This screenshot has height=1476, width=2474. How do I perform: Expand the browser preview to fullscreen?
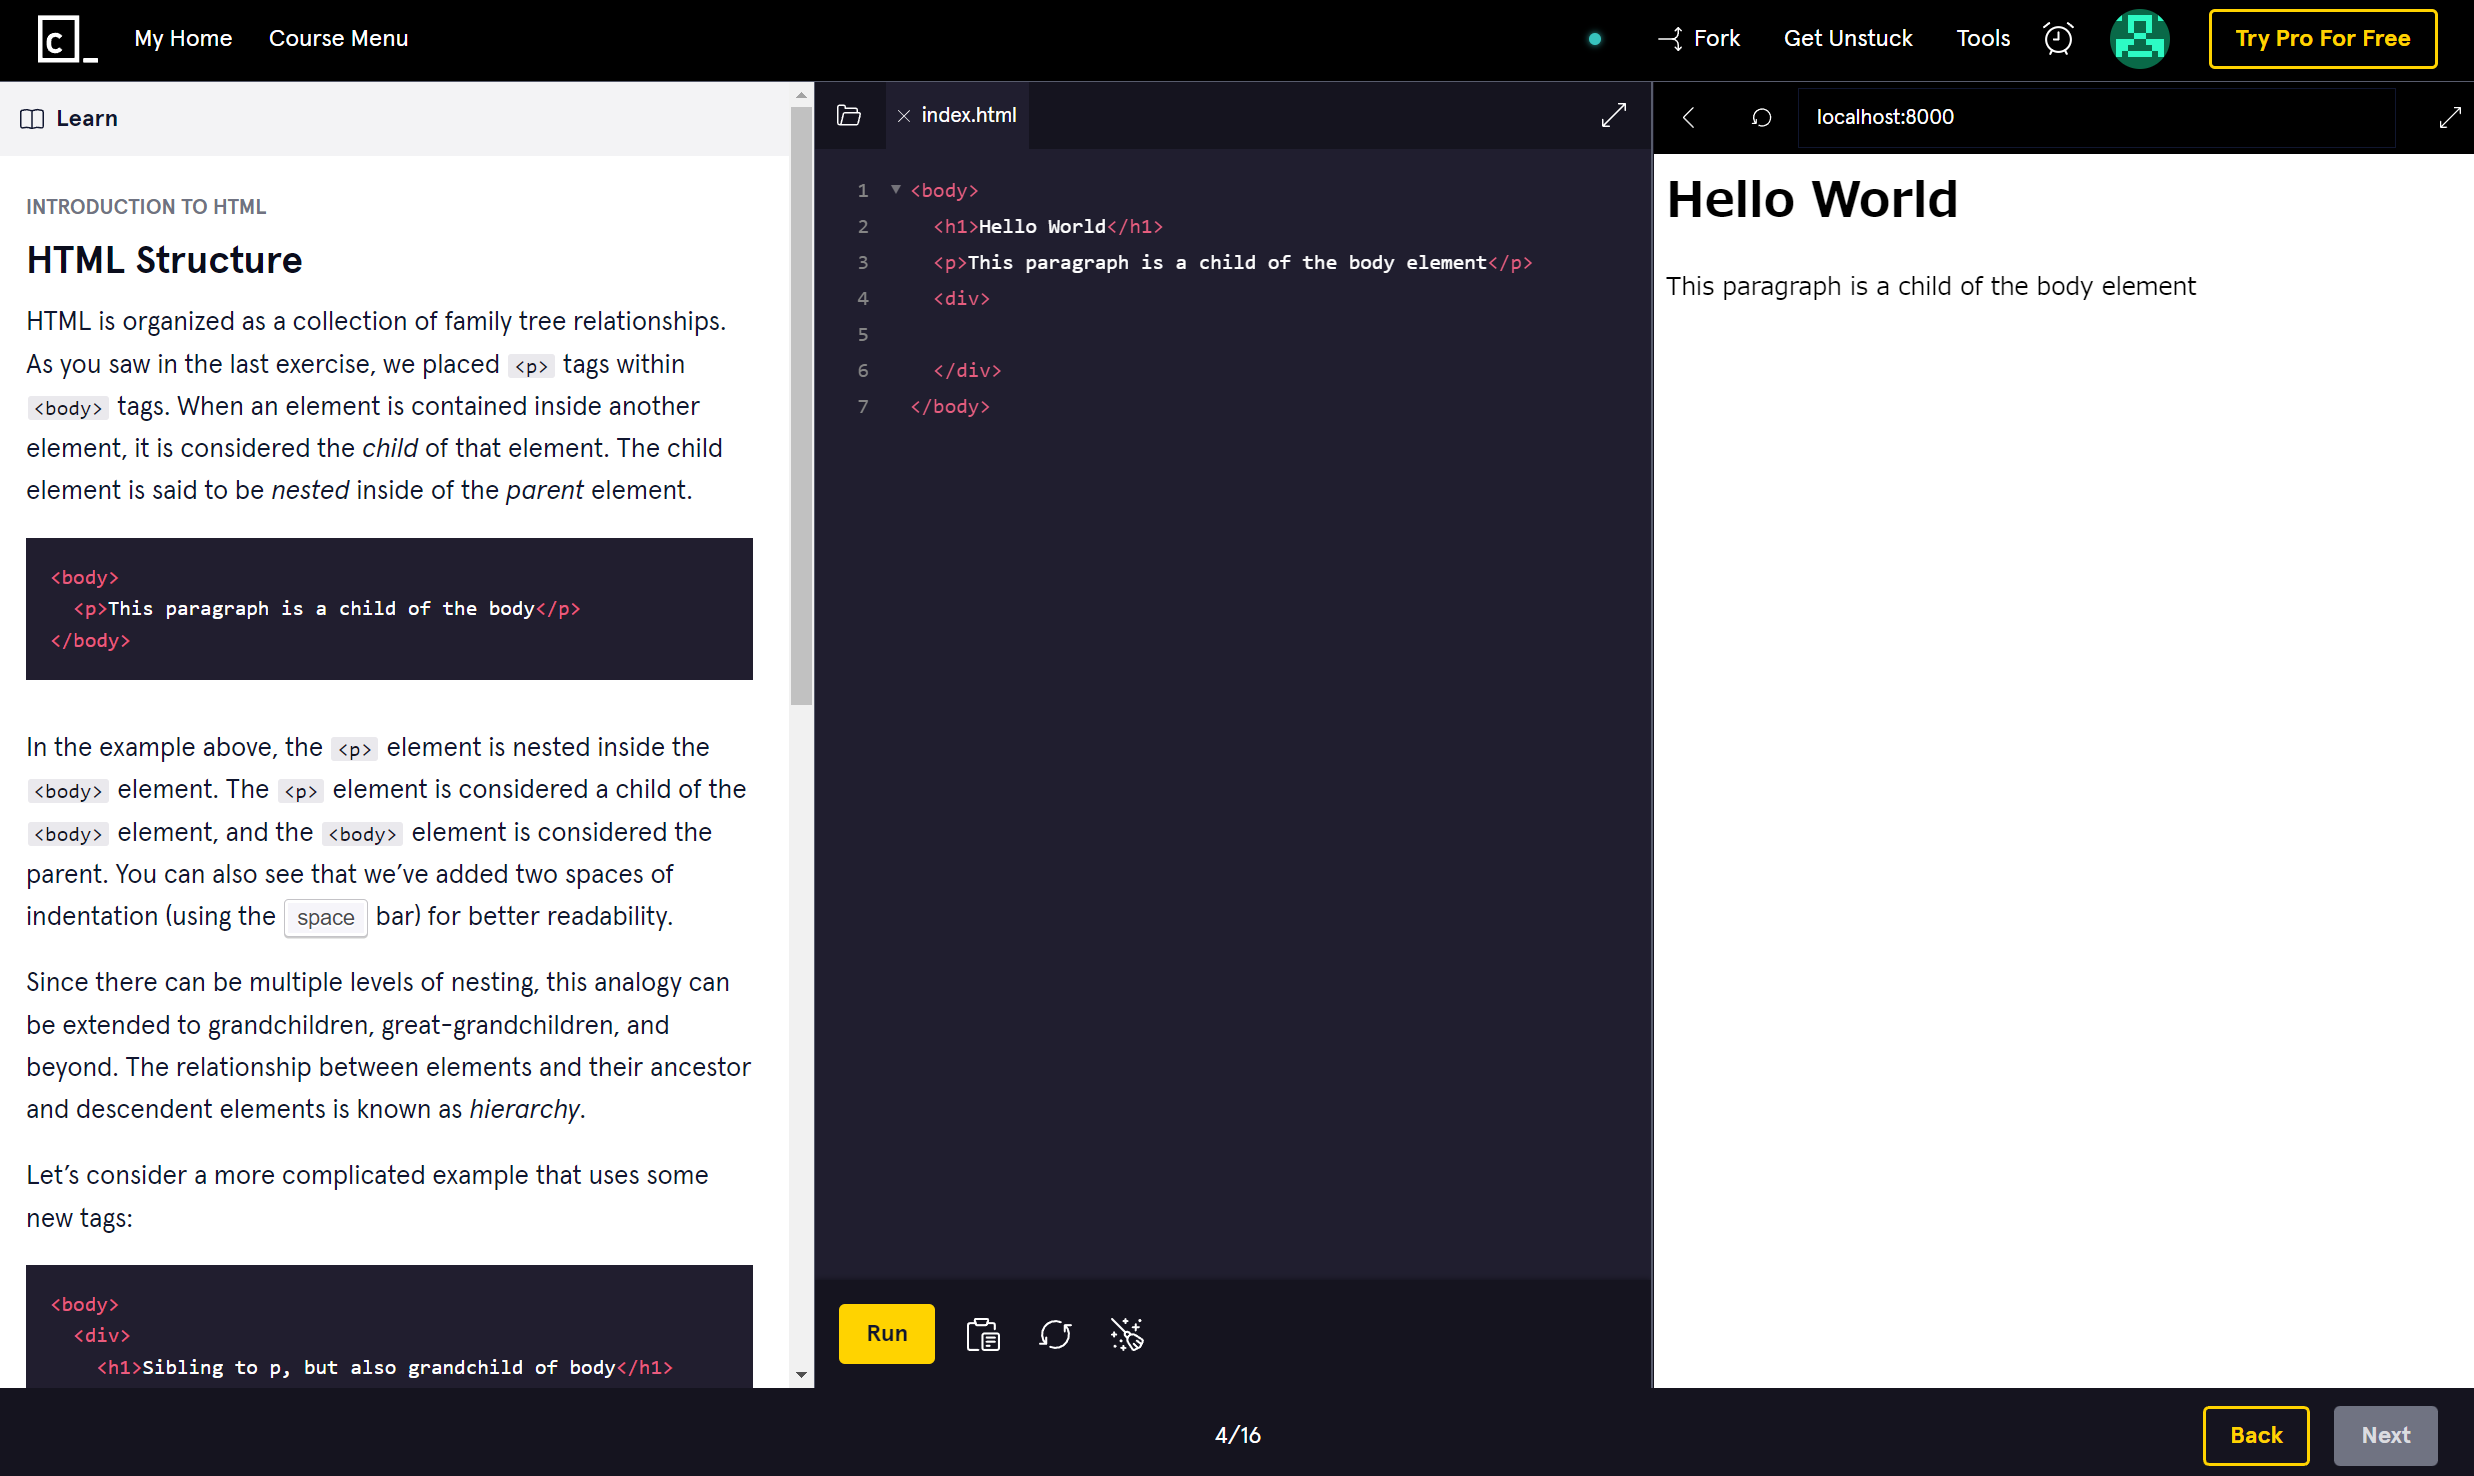2449,118
